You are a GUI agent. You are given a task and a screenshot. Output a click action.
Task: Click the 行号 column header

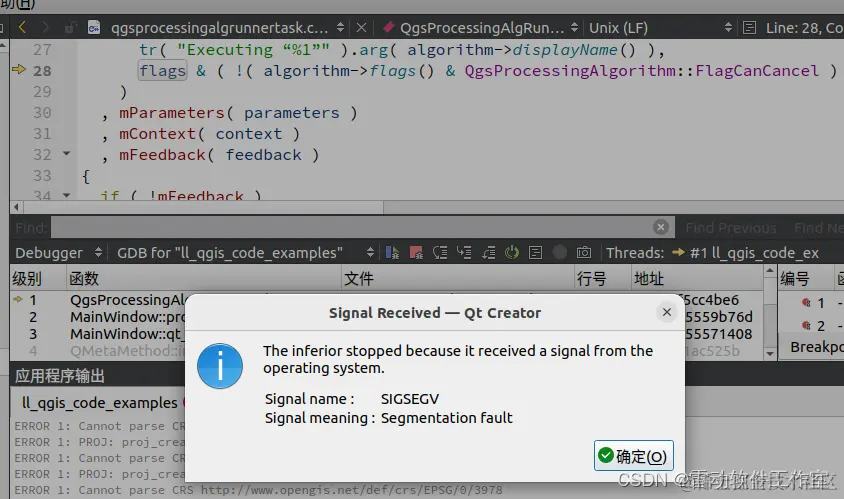tap(602, 279)
